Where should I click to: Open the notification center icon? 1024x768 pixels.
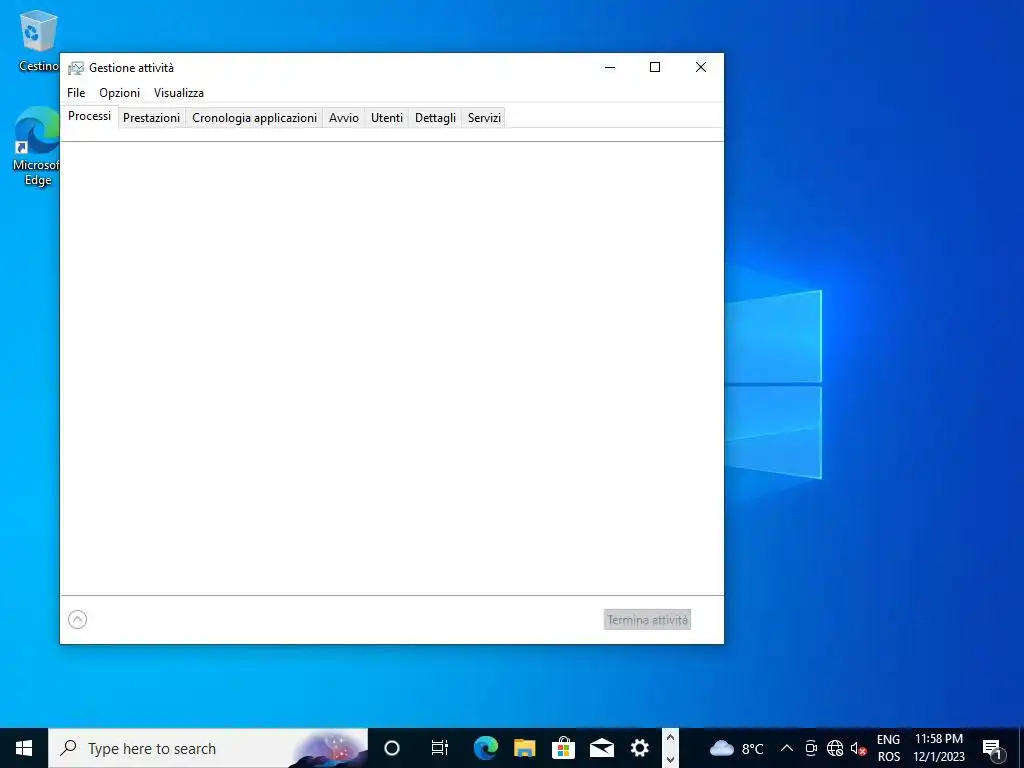993,748
